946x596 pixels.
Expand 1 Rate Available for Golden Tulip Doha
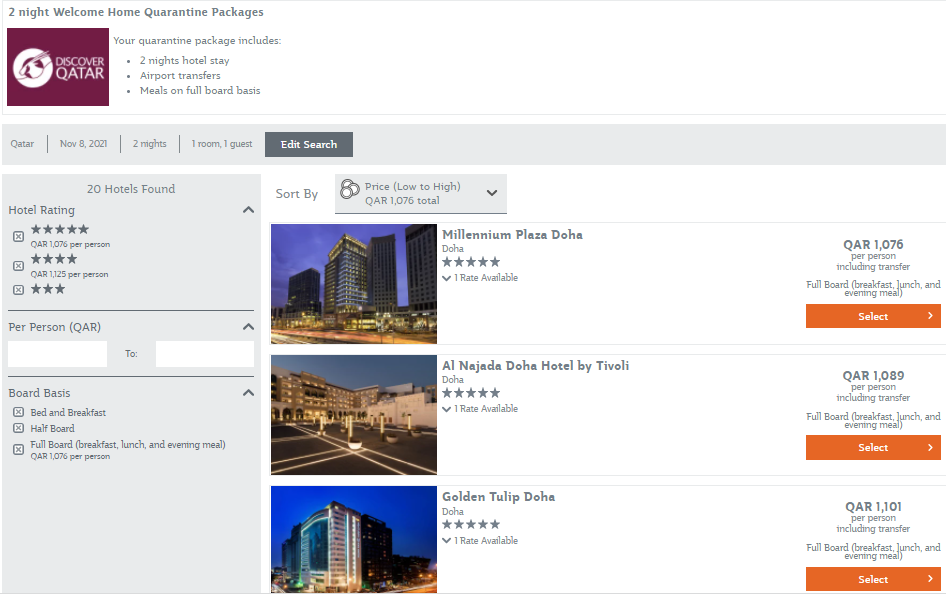coord(480,541)
